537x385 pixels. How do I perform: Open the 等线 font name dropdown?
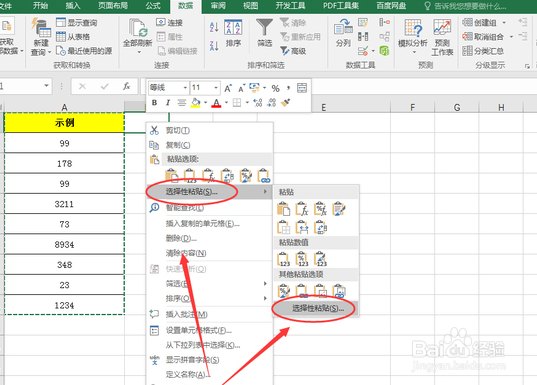pyautogui.click(x=185, y=88)
